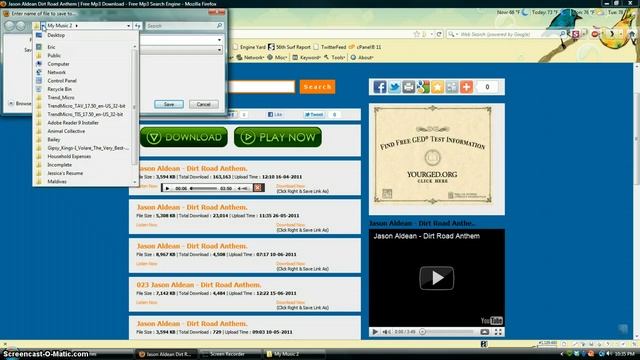Image resolution: width=640 pixels, height=360 pixels.
Task: Click Listen Now for the 5,308 KB song
Action: coord(147,225)
